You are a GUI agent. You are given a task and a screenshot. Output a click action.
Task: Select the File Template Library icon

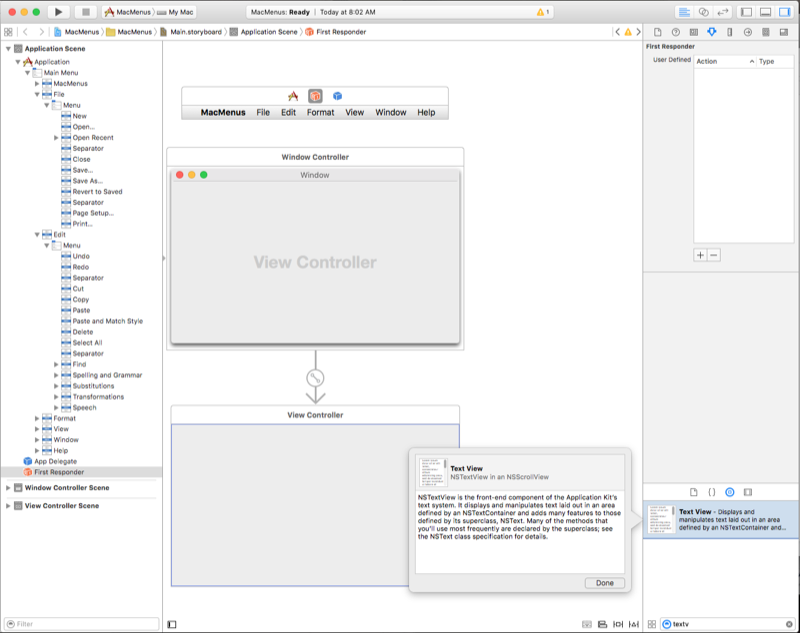pyautogui.click(x=693, y=492)
